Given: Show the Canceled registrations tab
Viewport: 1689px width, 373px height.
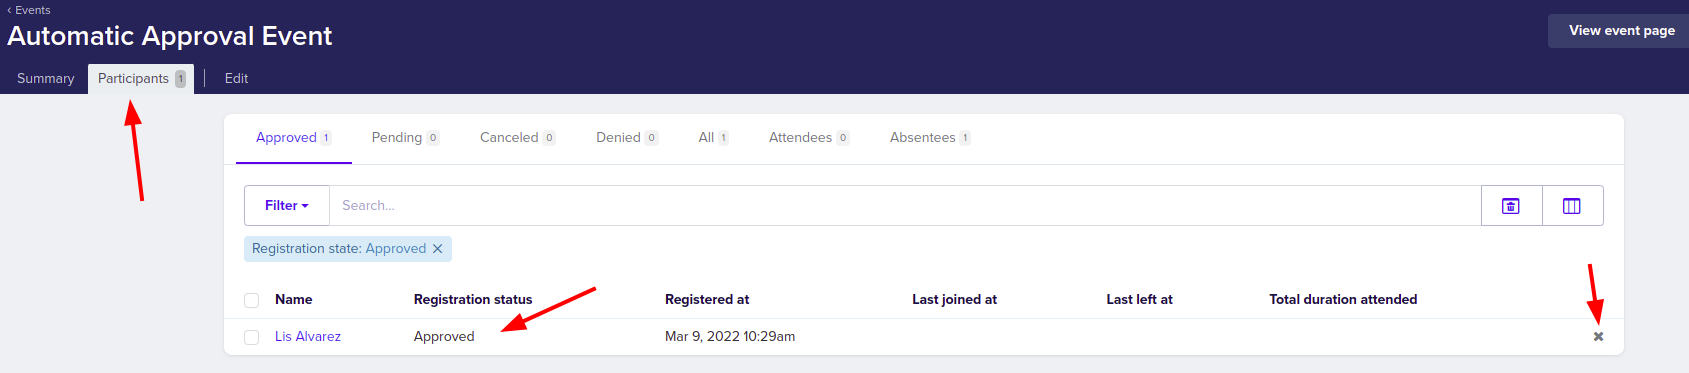Looking at the screenshot, I should coord(518,138).
